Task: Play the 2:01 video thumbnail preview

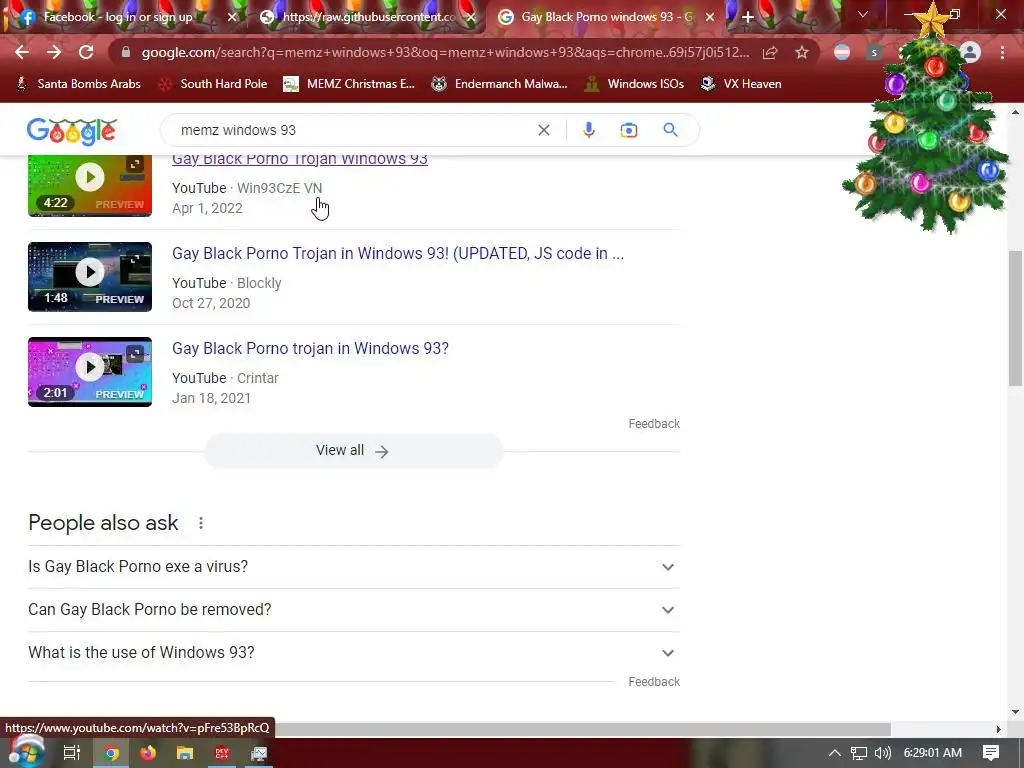Action: click(90, 372)
